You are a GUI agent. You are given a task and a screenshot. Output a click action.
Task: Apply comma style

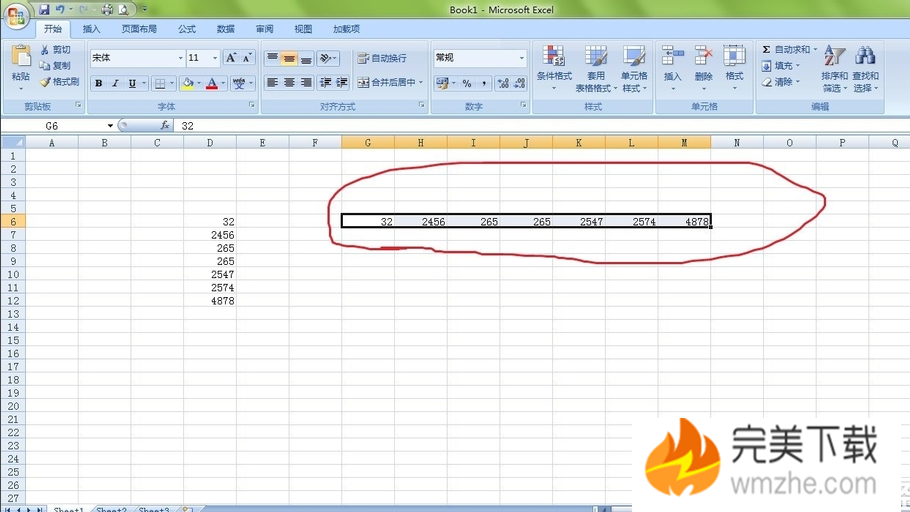point(483,84)
